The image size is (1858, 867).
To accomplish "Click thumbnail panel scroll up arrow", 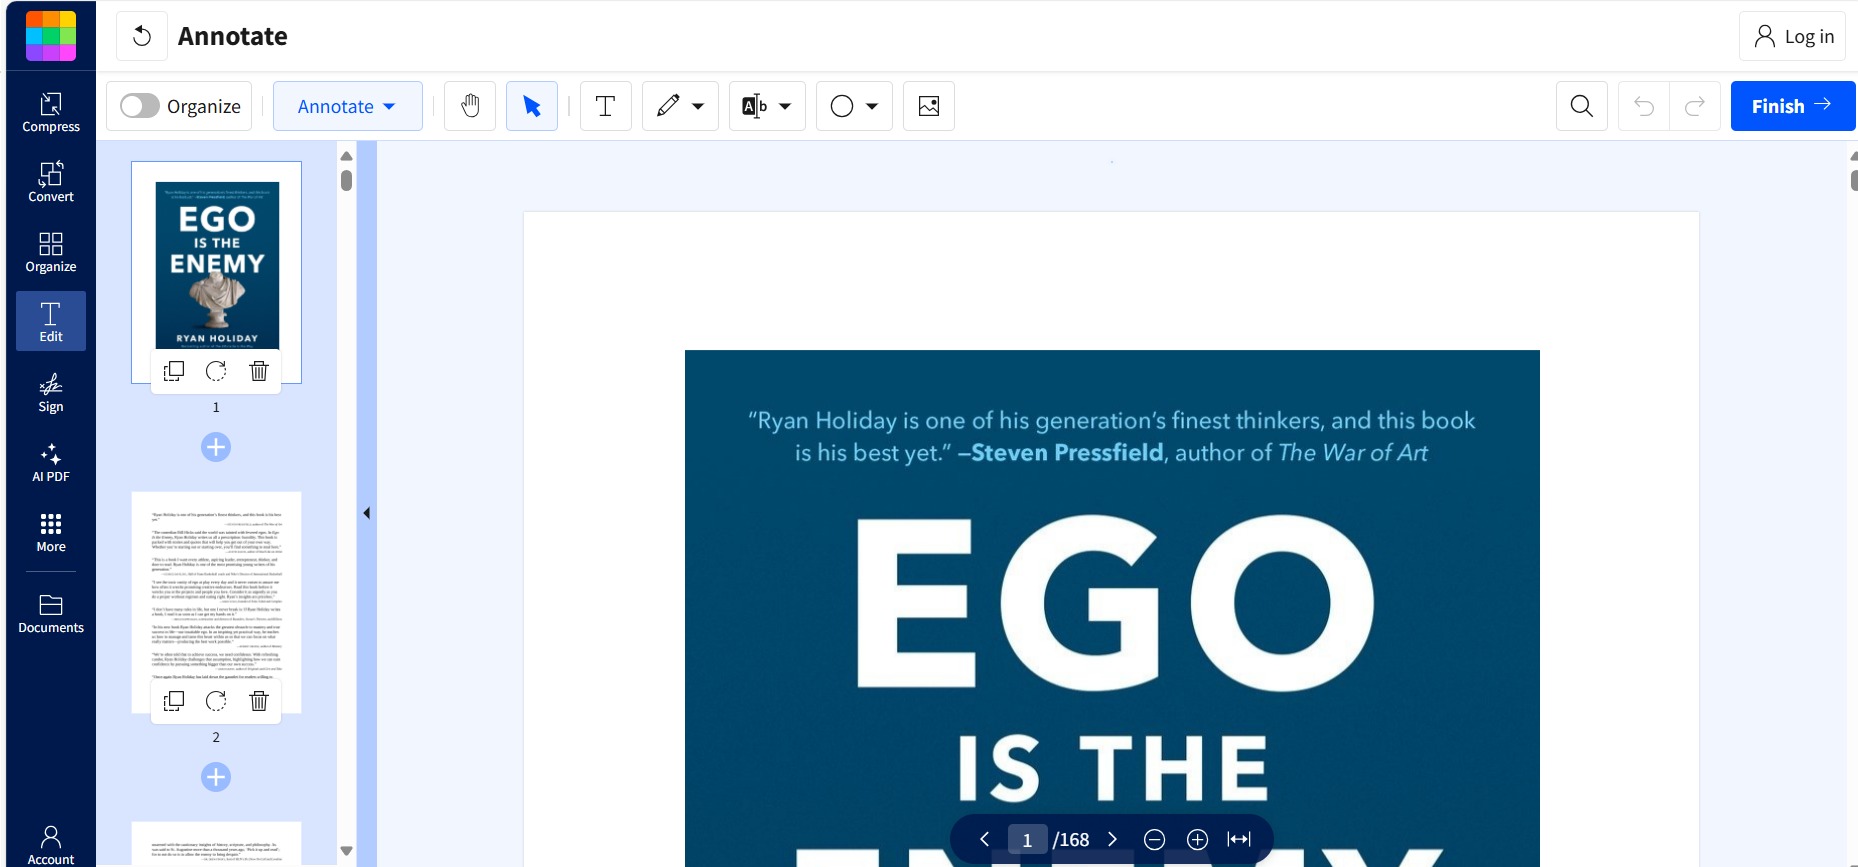I will pos(346,156).
